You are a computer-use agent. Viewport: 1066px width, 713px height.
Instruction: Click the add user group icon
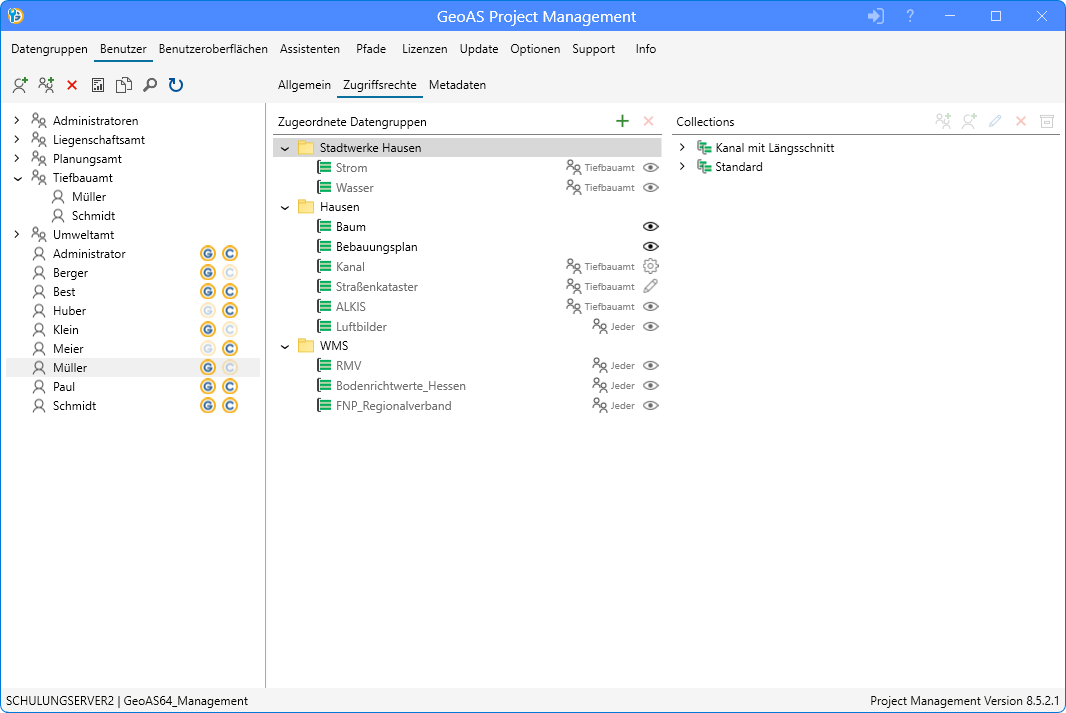(46, 86)
